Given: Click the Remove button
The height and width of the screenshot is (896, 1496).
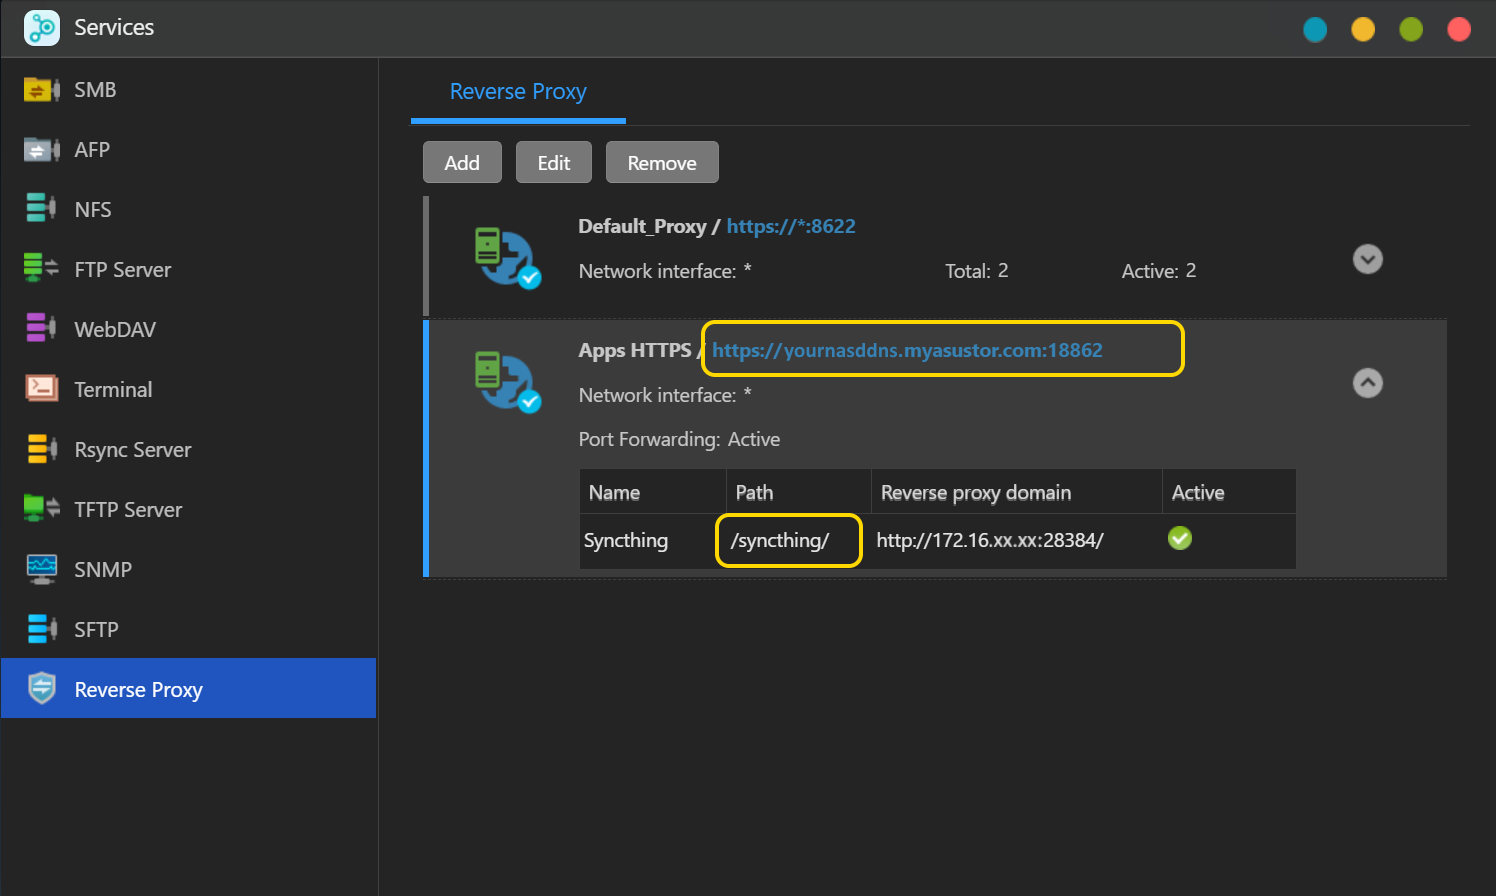Looking at the screenshot, I should click(662, 162).
